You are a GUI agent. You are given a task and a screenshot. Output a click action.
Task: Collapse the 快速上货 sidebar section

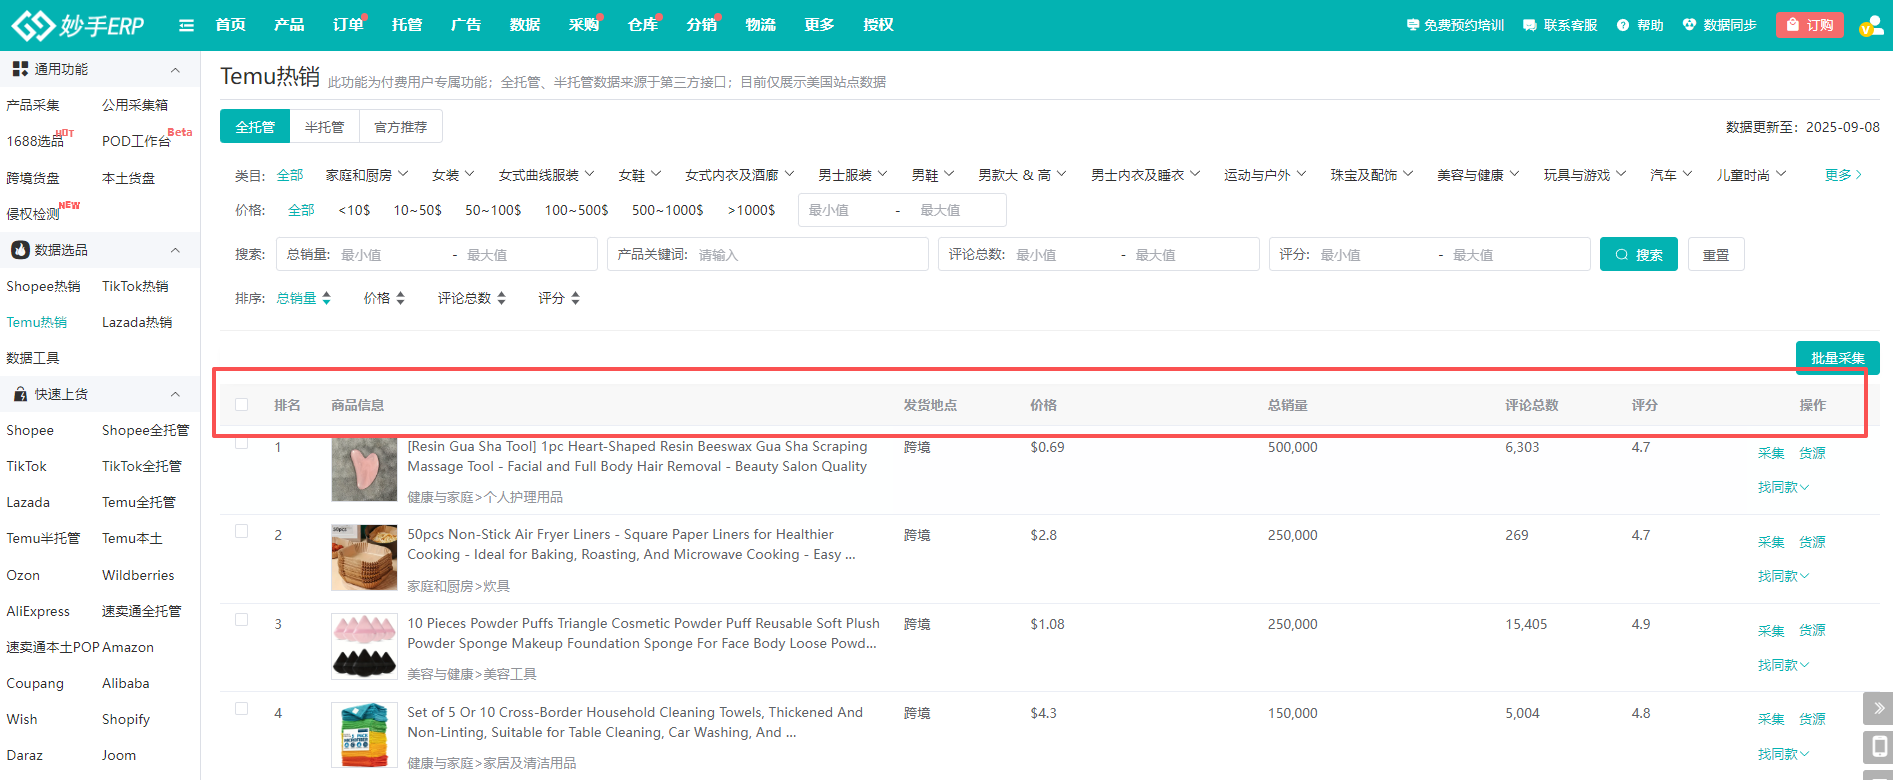175,394
